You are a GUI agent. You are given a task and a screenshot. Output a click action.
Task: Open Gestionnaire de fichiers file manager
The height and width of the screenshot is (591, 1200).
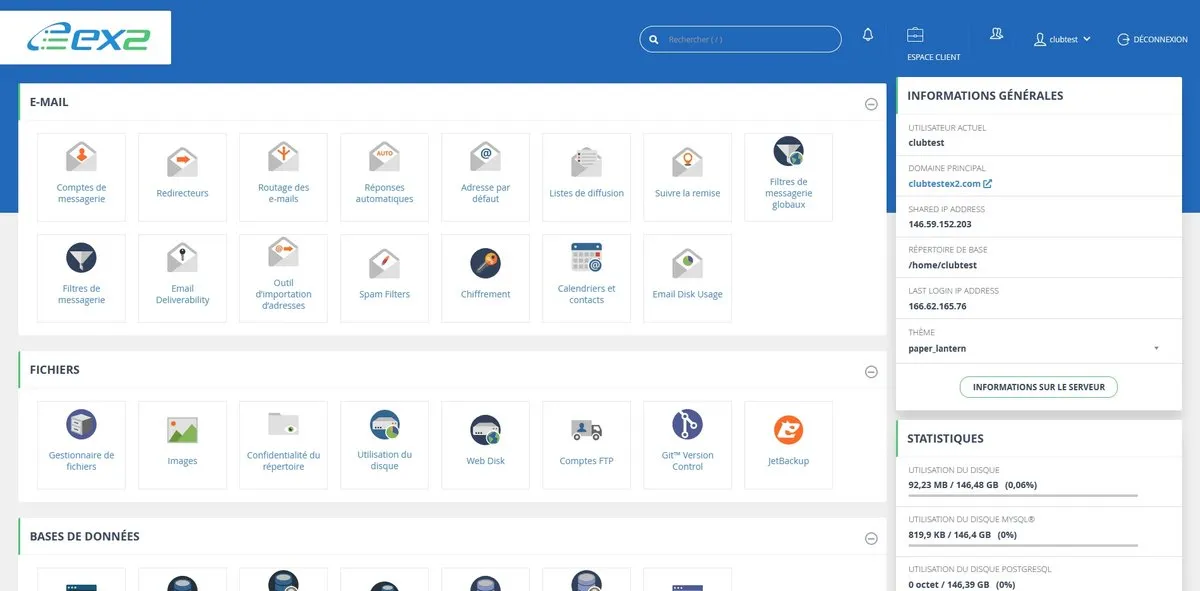(x=81, y=445)
